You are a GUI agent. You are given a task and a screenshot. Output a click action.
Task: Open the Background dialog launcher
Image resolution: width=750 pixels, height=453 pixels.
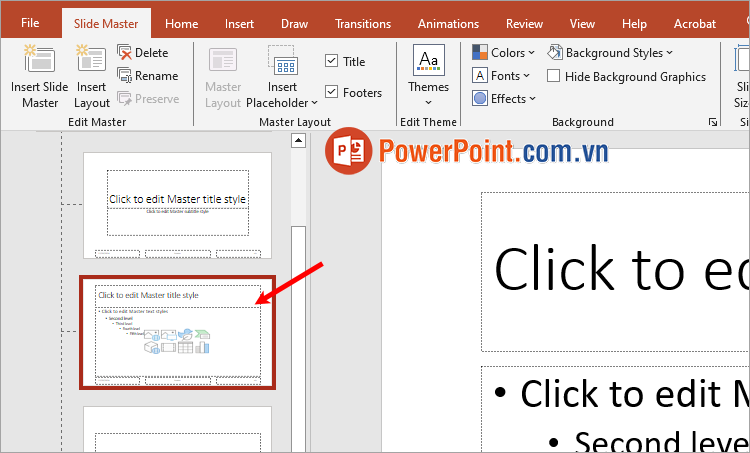[713, 122]
